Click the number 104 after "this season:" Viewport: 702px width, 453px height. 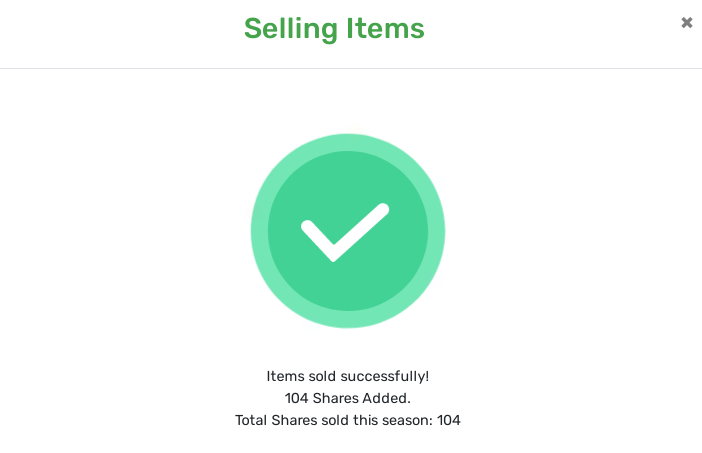click(449, 420)
